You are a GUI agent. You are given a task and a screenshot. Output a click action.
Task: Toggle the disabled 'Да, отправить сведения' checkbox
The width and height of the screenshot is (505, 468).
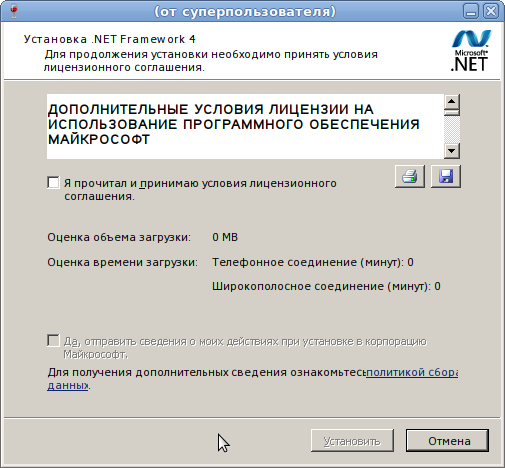coord(53,341)
